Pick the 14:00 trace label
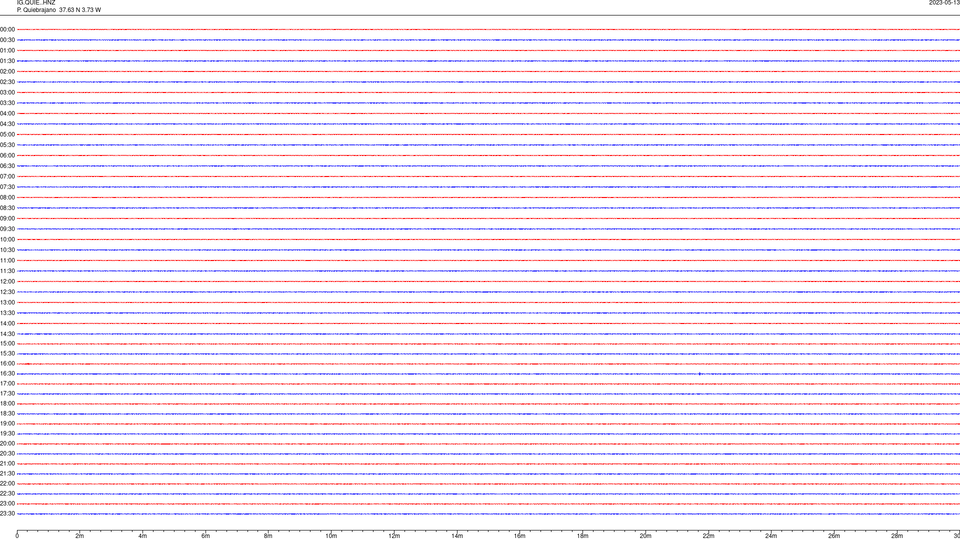Image resolution: width=960 pixels, height=540 pixels. pyautogui.click(x=7, y=323)
